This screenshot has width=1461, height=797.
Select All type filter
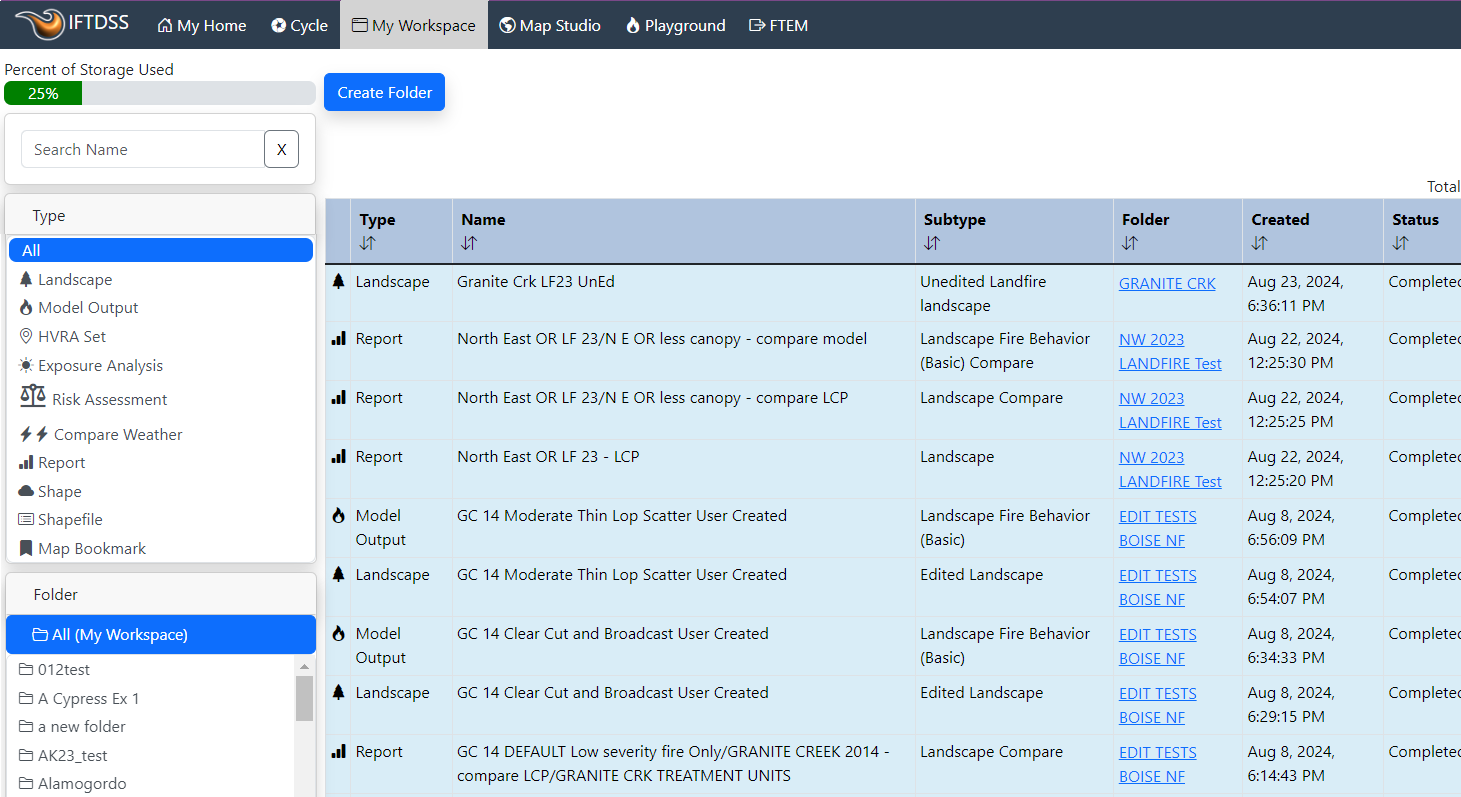161,250
